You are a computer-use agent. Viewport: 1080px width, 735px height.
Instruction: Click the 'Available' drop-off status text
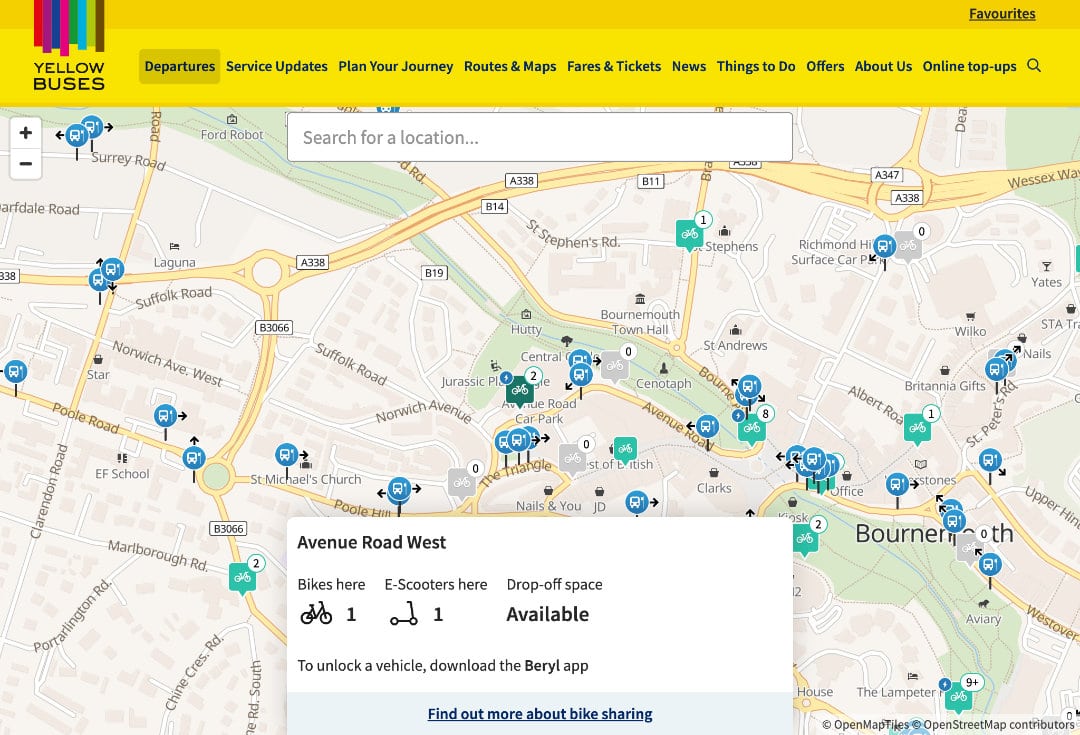click(x=548, y=614)
